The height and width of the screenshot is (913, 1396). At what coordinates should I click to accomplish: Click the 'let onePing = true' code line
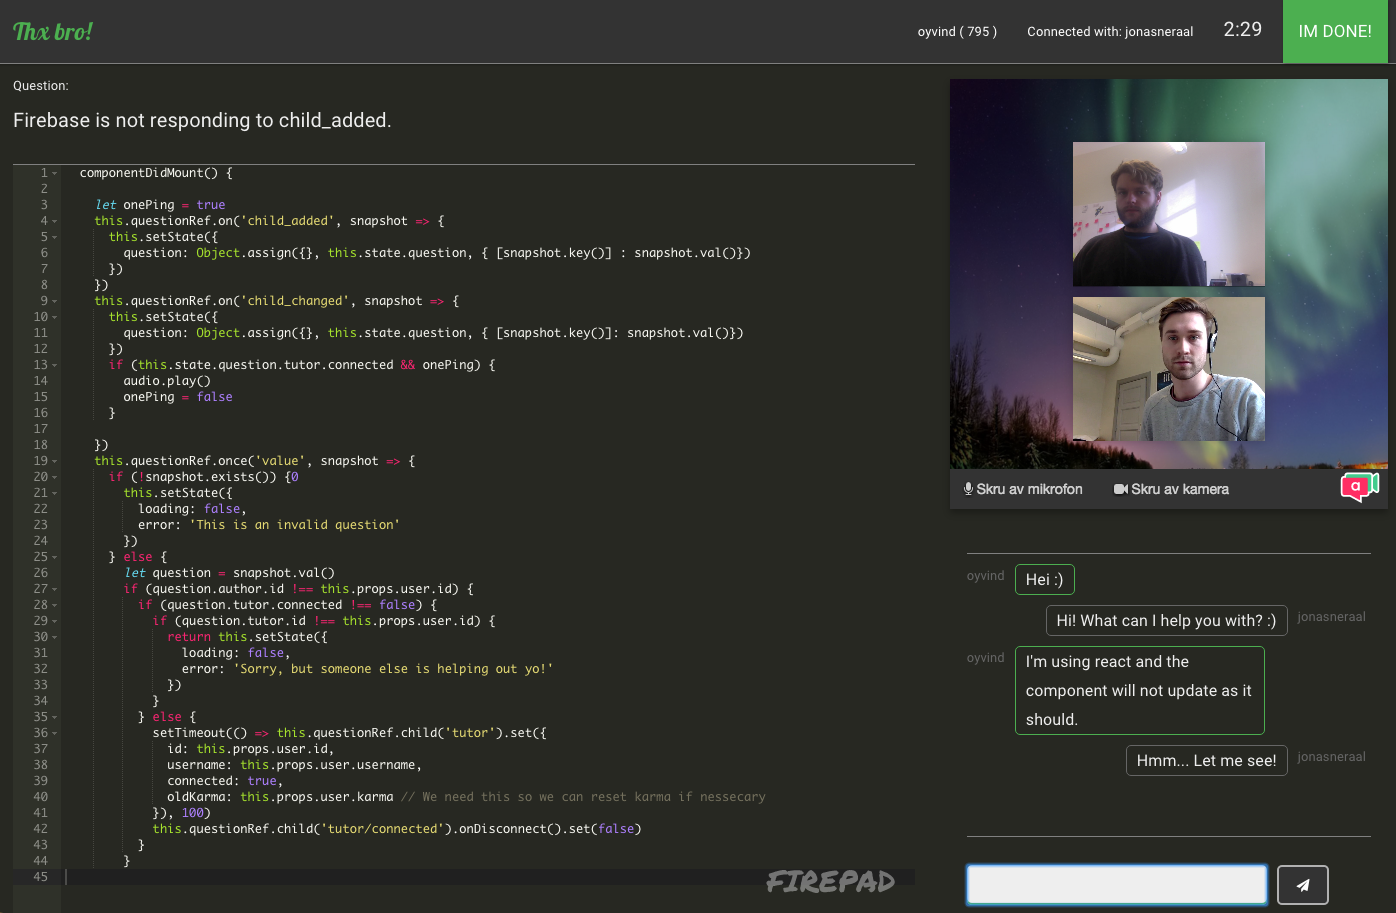(x=160, y=205)
